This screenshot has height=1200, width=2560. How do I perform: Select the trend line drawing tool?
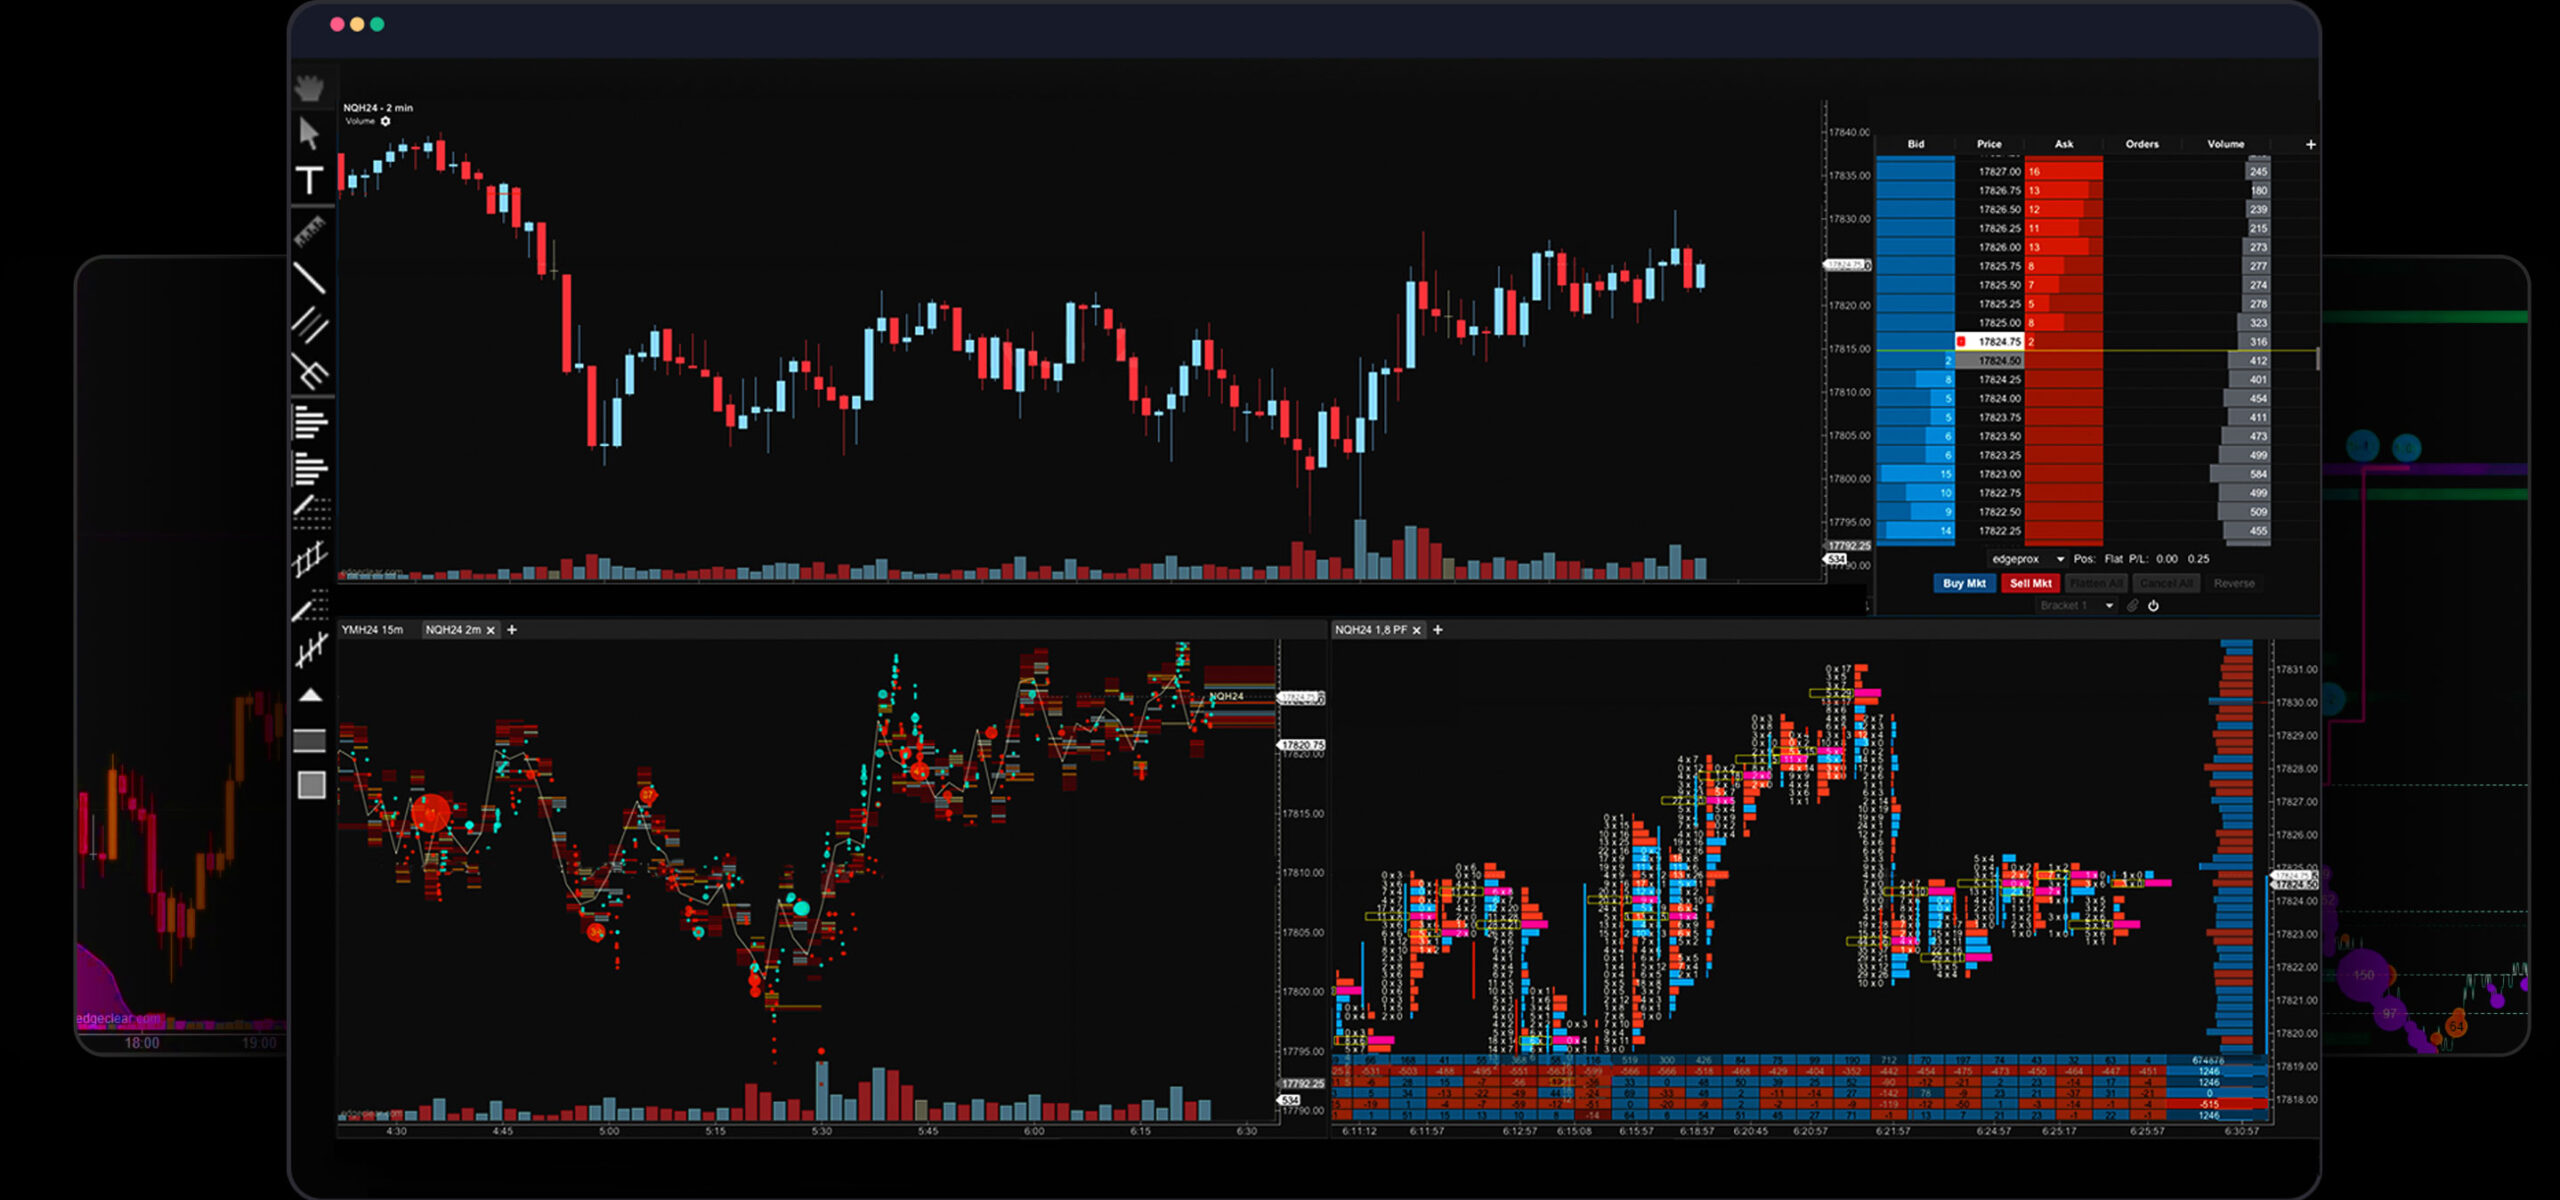[310, 278]
